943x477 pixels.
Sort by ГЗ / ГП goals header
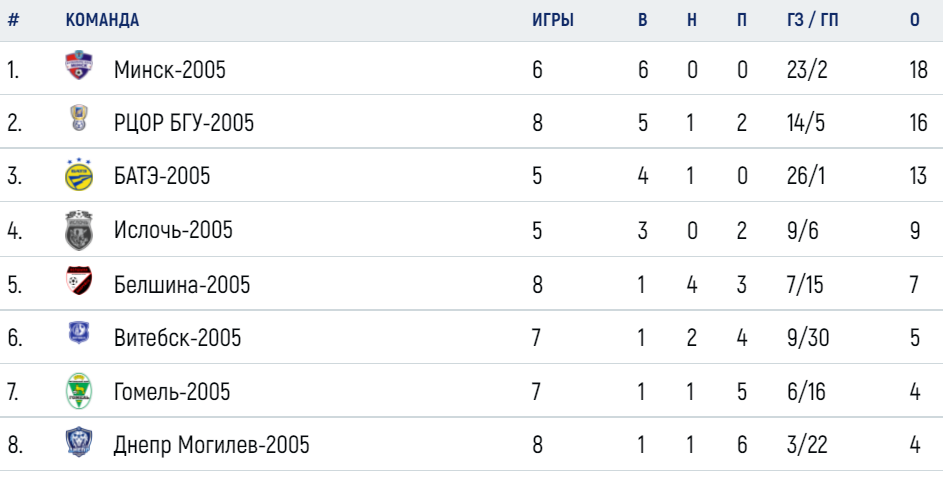point(812,20)
